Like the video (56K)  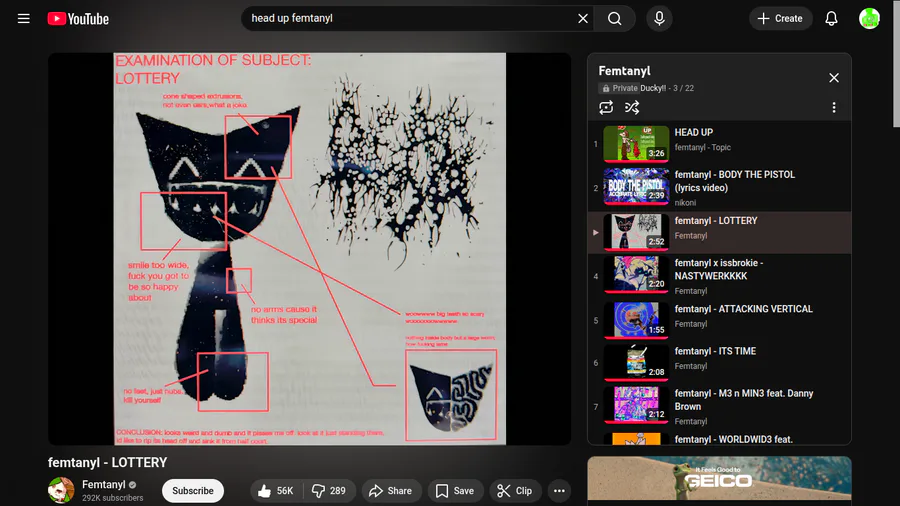[276, 491]
